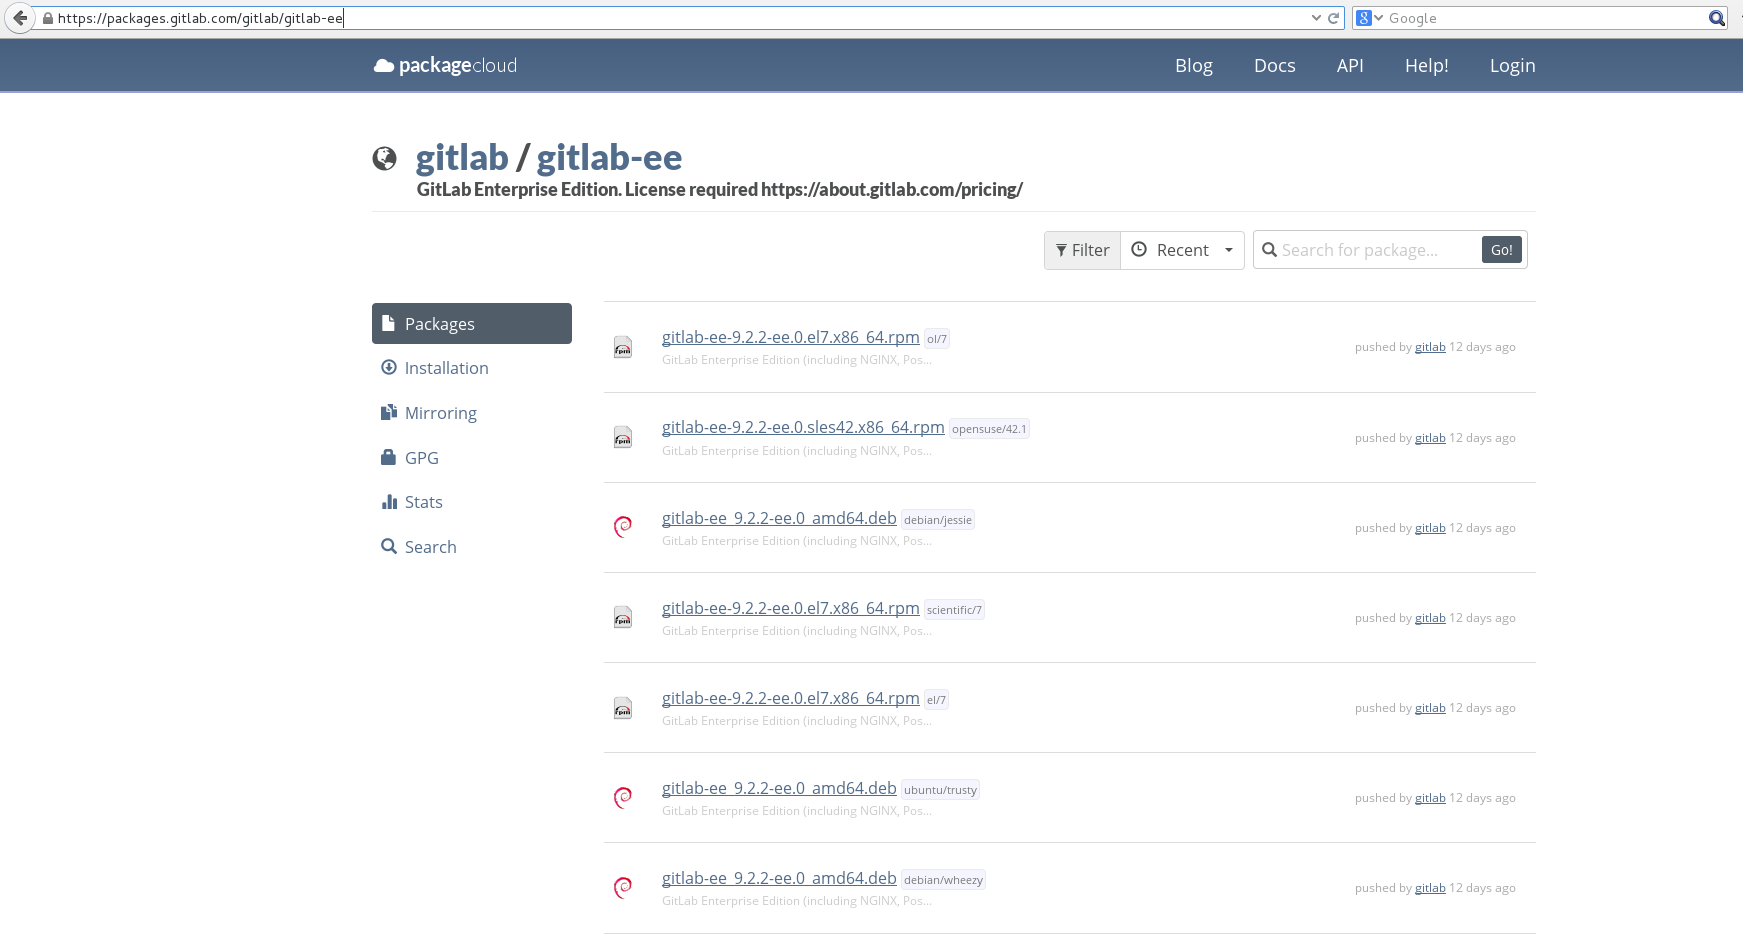Screen dimensions: 1743x937
Task: Open the API page
Action: [1350, 65]
